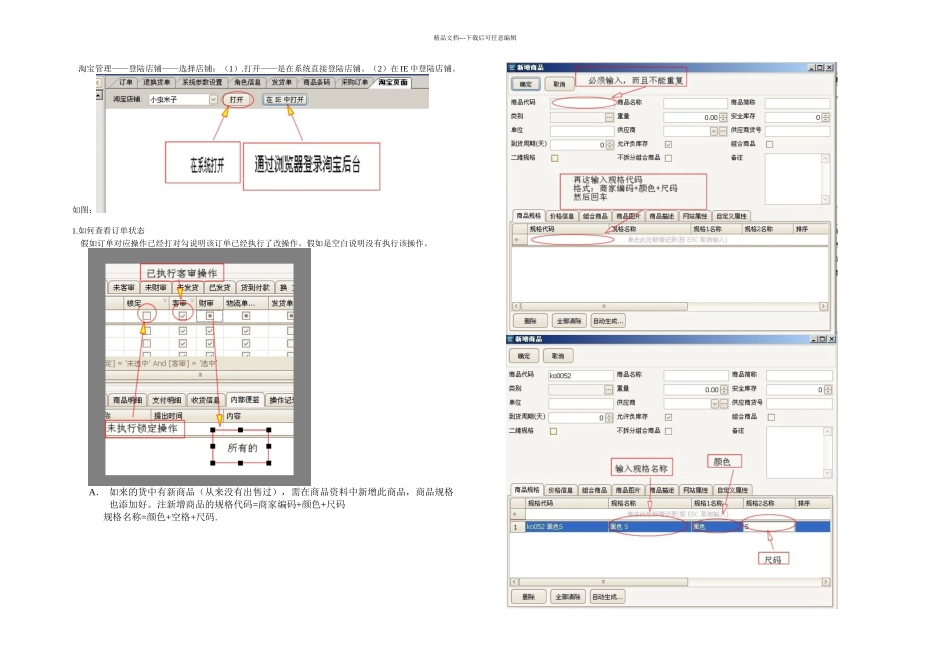Image resolution: width=950 pixels, height=672 pixels.
Task: Toggle 不拆分组合商品 checkbox in ko0052 window
Action: [x=668, y=431]
